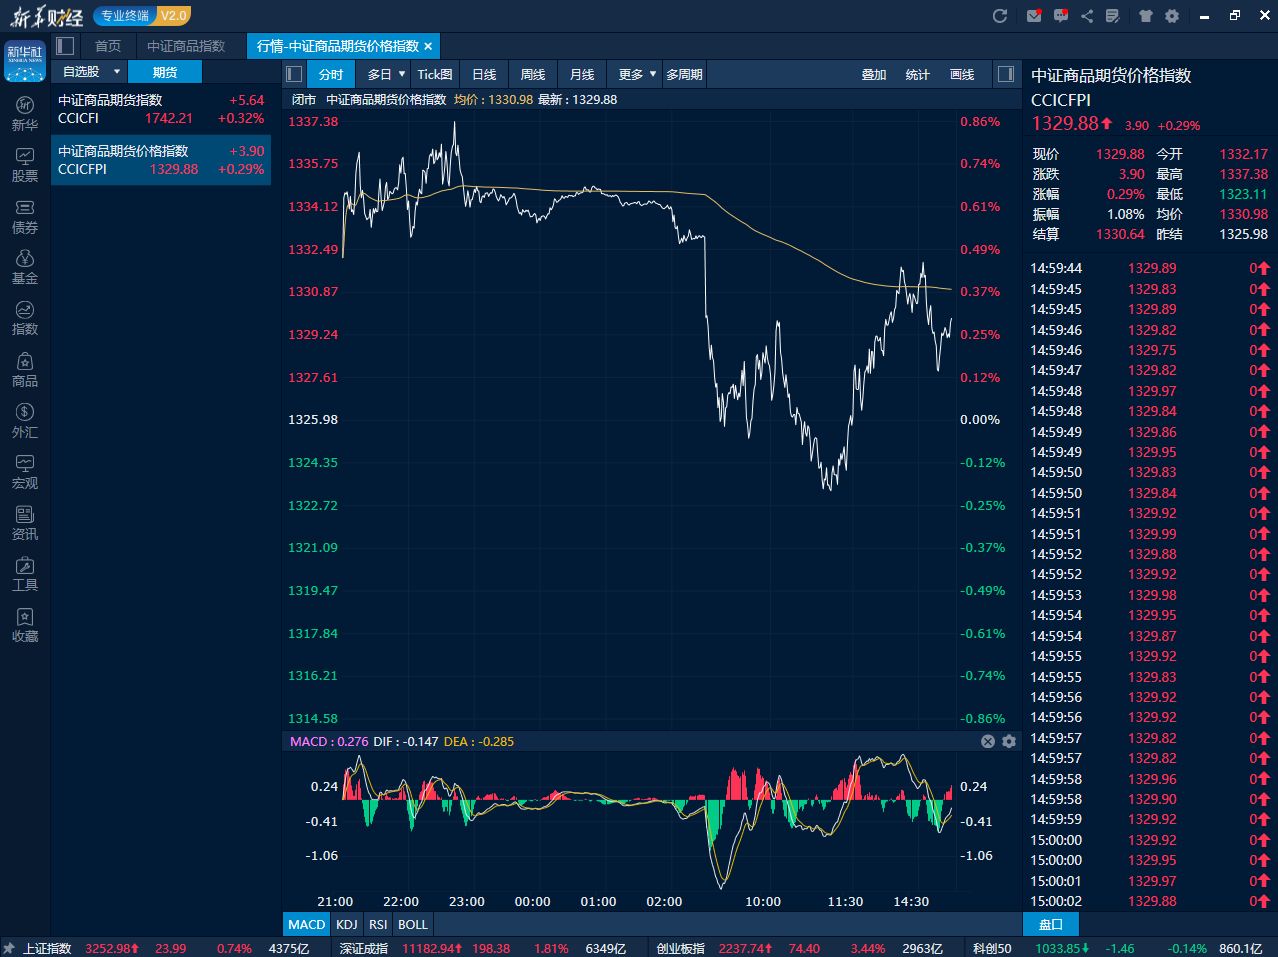The height and width of the screenshot is (957, 1278).
Task: Close the 行情-中证商品期货价格指数 tab
Action: (x=428, y=46)
